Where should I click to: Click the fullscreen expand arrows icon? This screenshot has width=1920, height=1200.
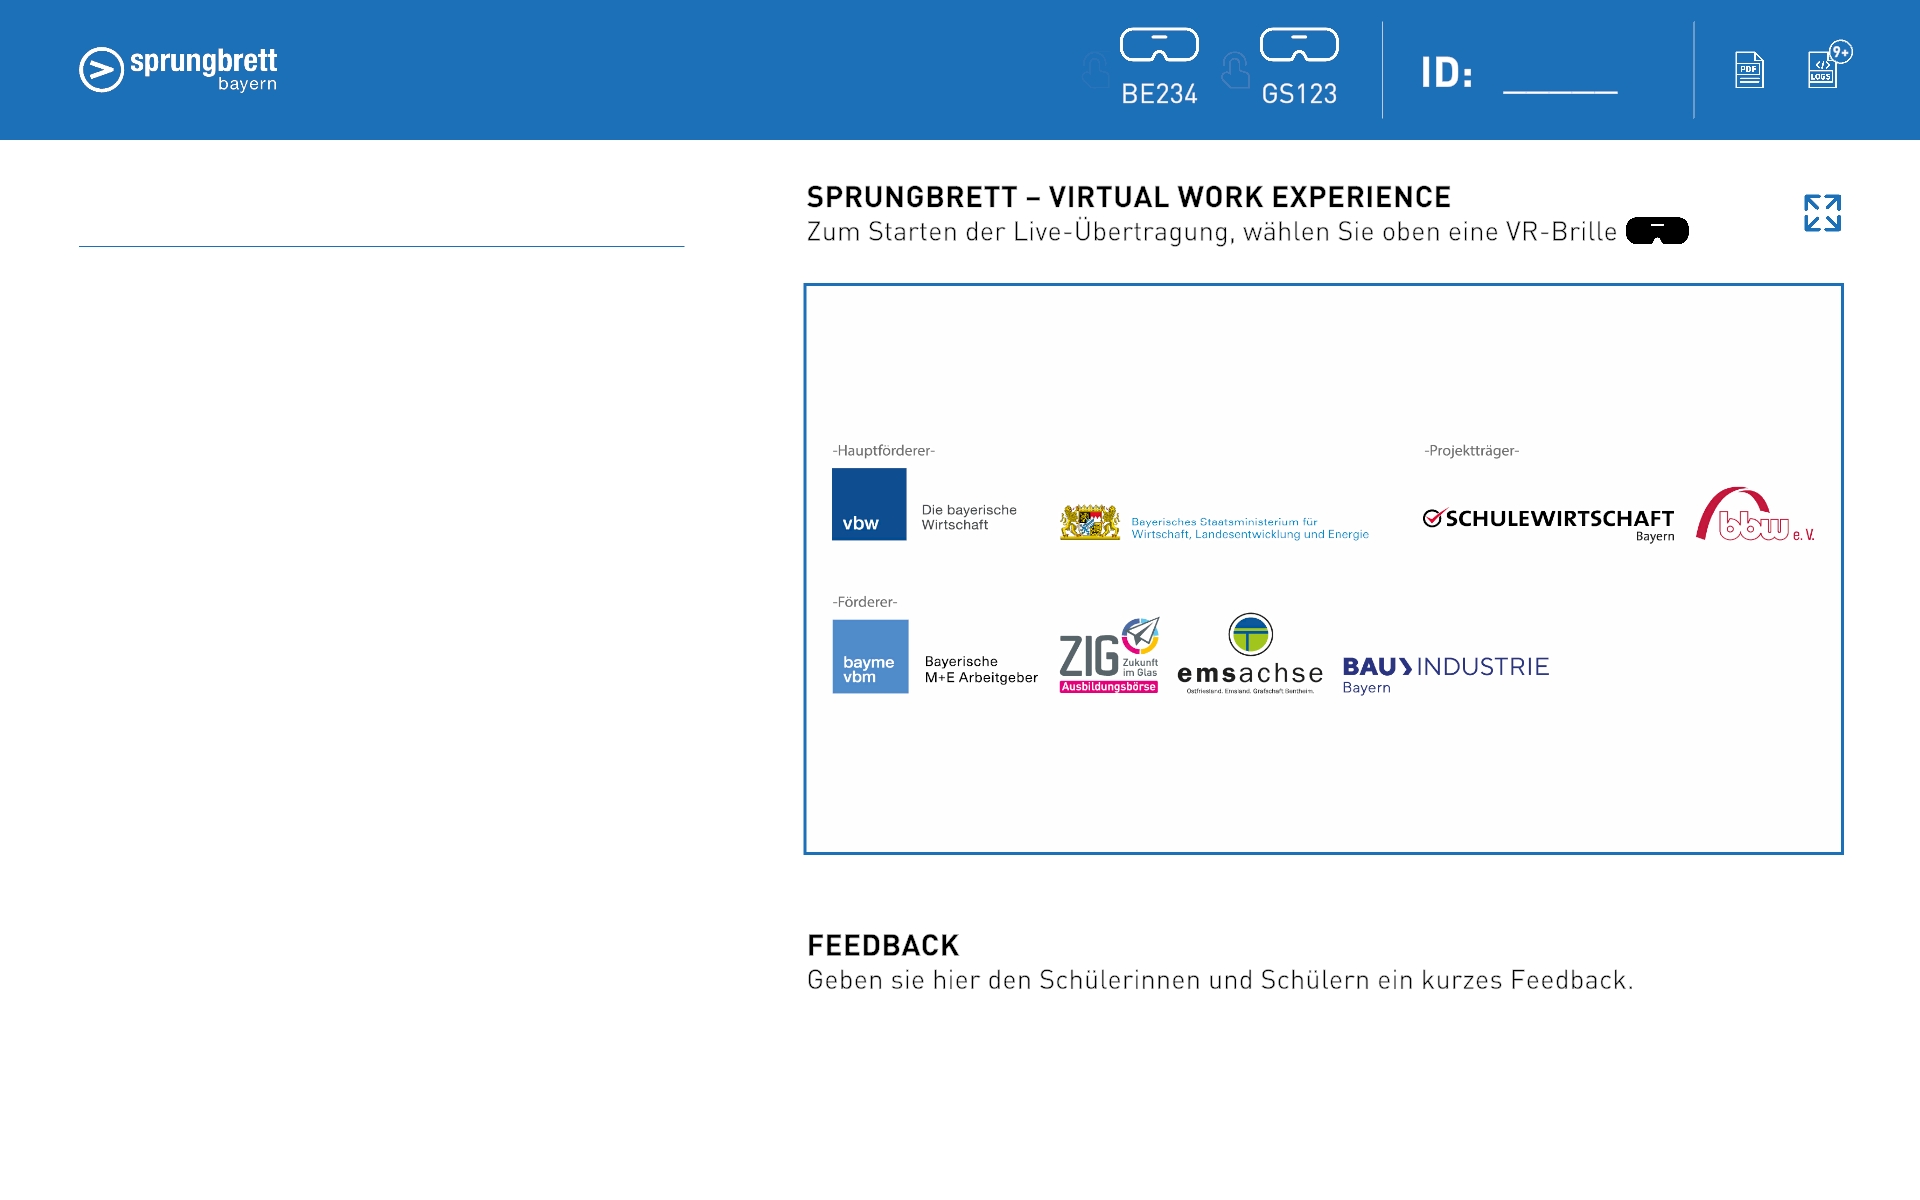click(1822, 213)
